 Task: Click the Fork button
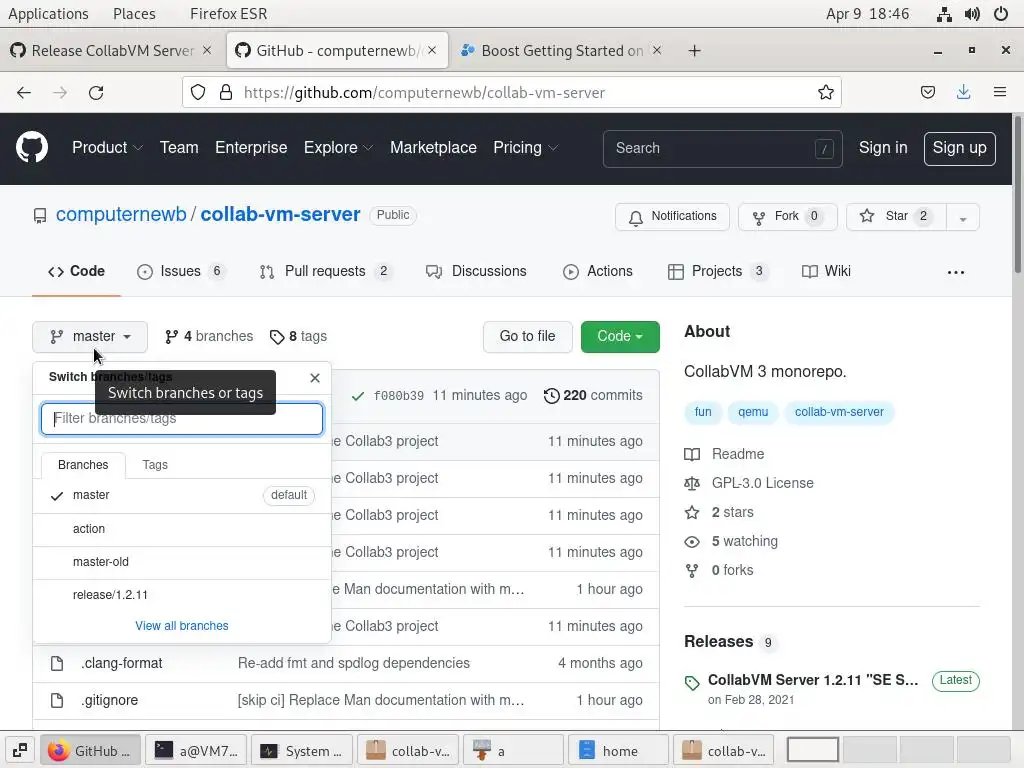(x=787, y=217)
